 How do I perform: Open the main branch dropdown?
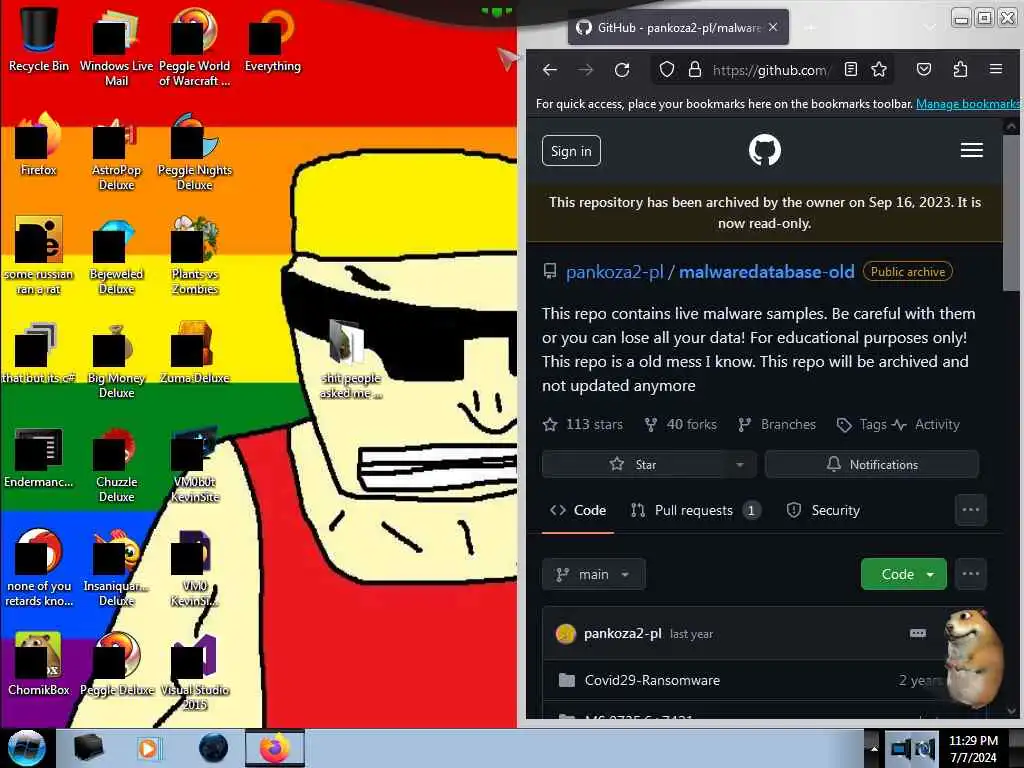[x=594, y=574]
